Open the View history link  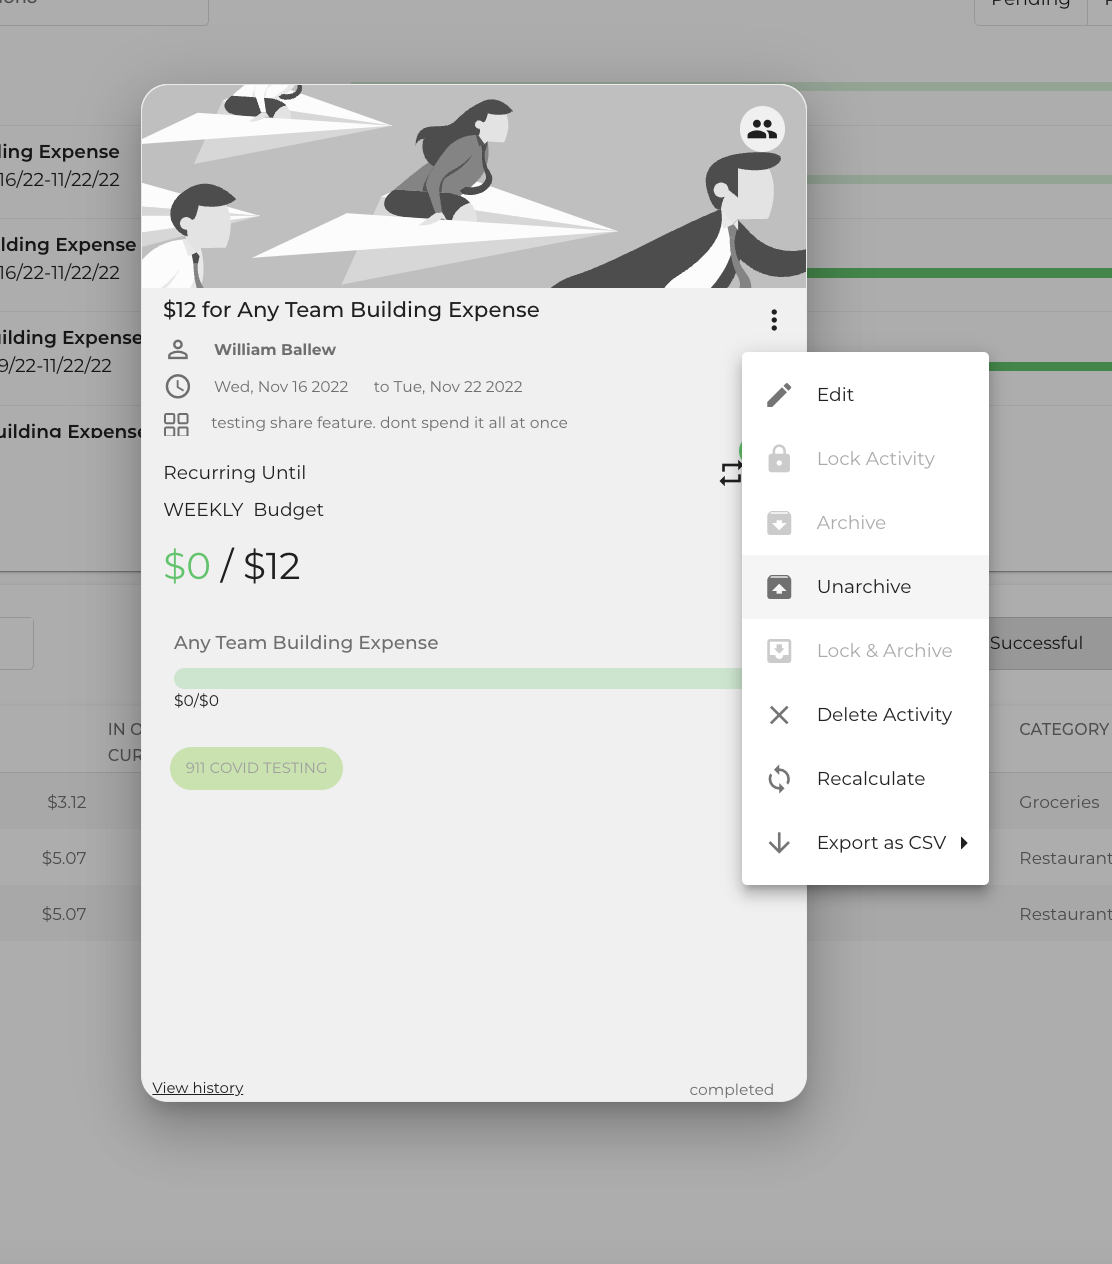[198, 1088]
